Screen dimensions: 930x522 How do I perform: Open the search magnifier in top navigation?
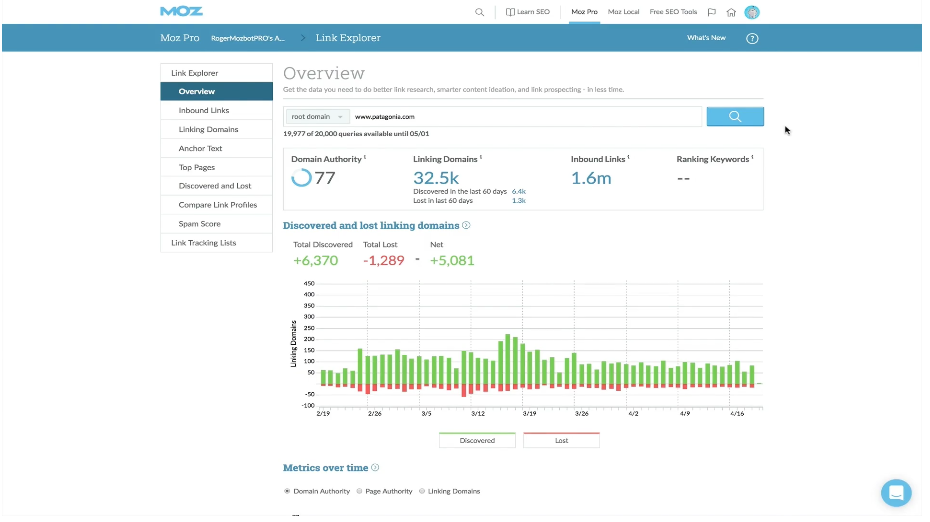479,12
